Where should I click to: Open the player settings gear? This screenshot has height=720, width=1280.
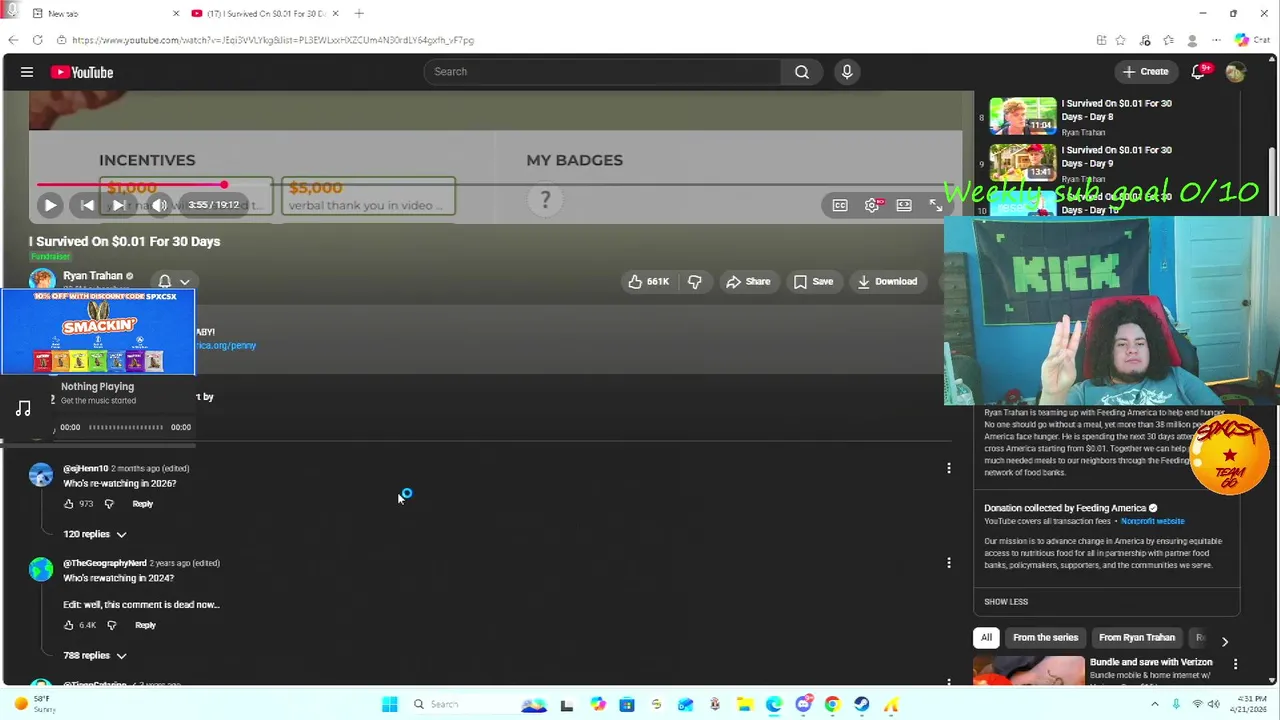pyautogui.click(x=872, y=205)
